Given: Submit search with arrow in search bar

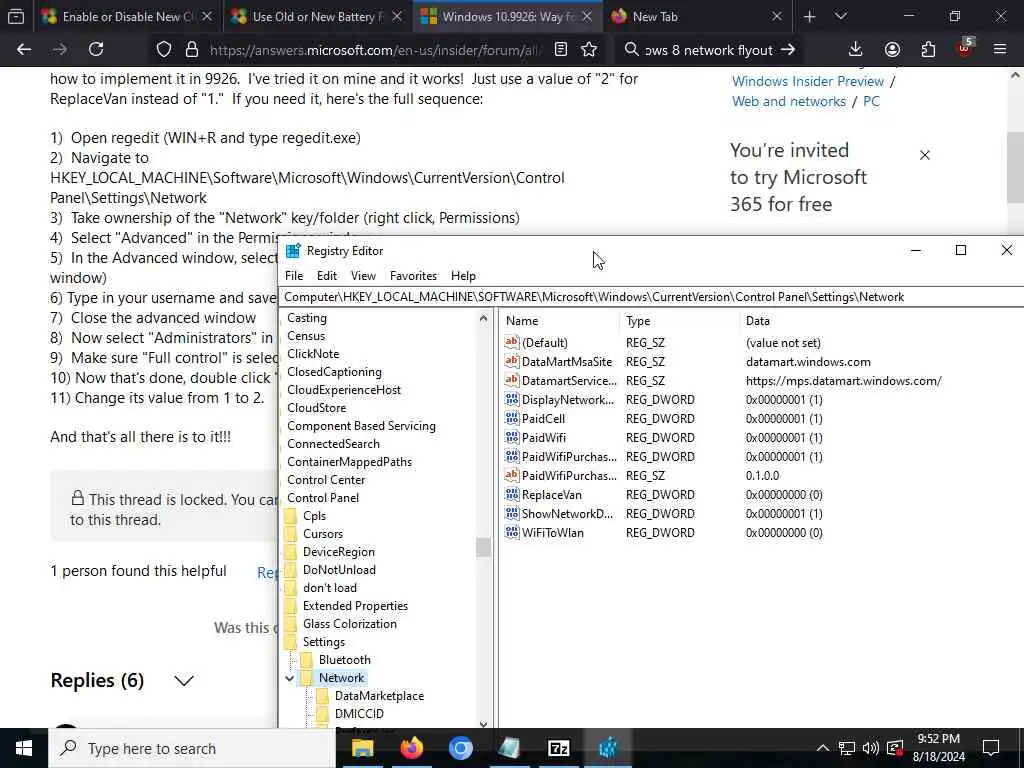Looking at the screenshot, I should coord(788,50).
